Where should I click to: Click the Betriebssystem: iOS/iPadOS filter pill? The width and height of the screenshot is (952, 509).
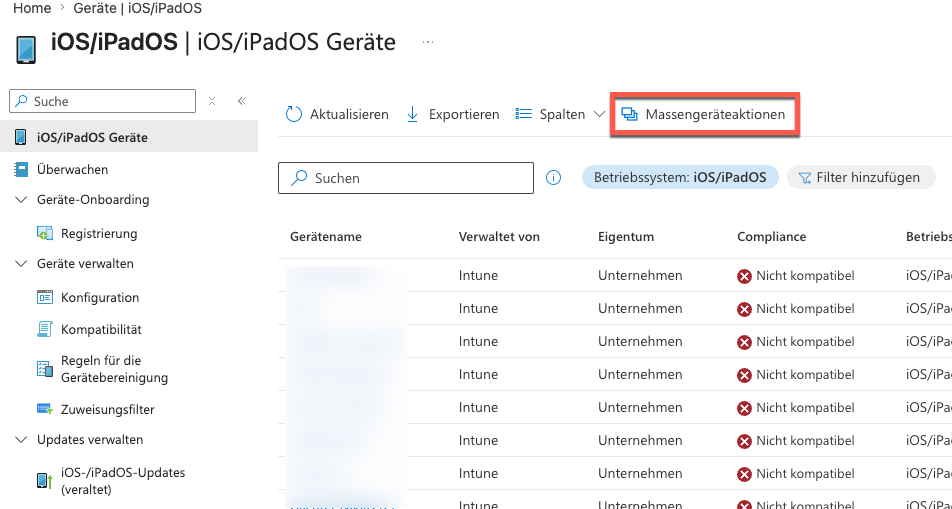[x=680, y=177]
